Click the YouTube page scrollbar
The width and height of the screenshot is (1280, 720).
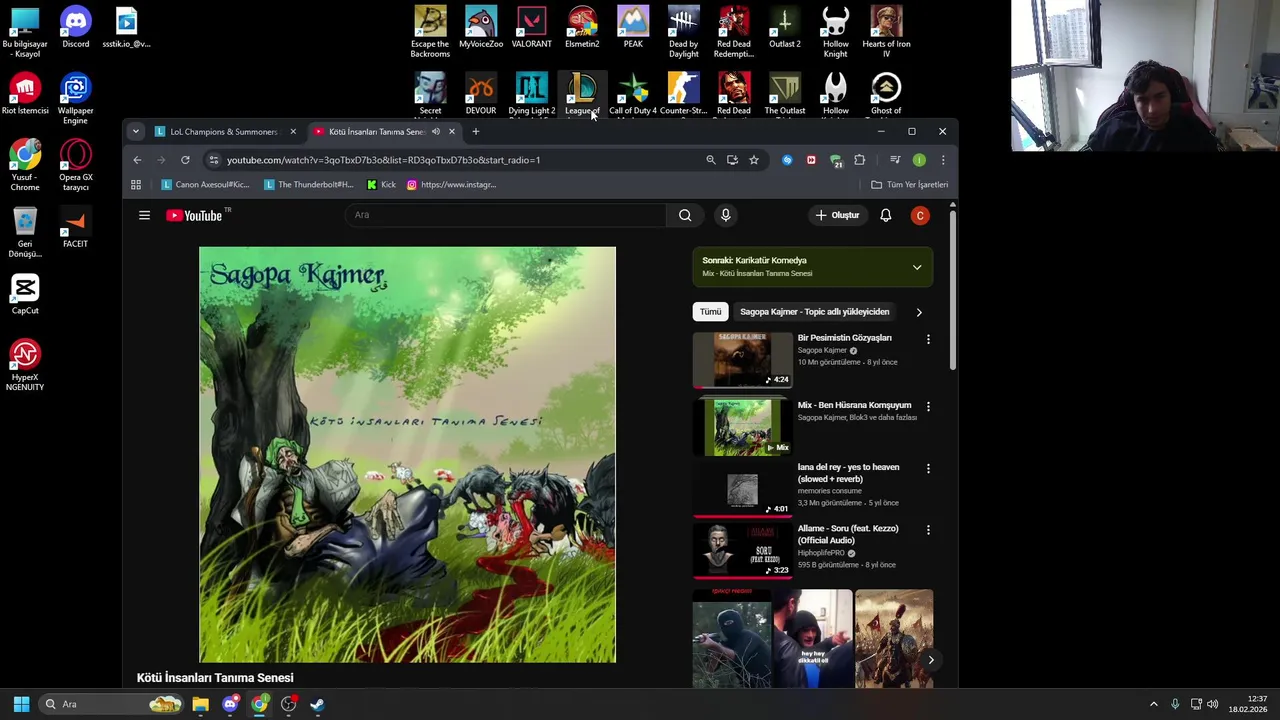click(952, 290)
